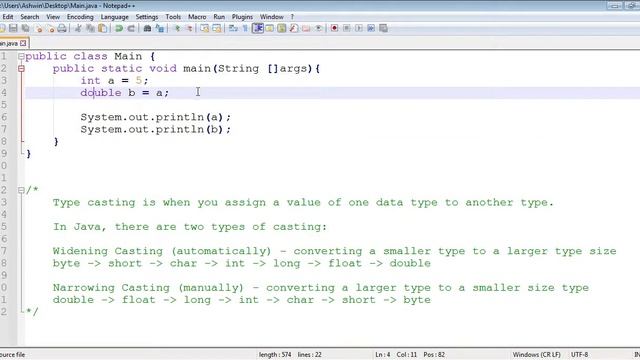Click the Redo arrow icon
640x360 pixels.
[131, 28]
